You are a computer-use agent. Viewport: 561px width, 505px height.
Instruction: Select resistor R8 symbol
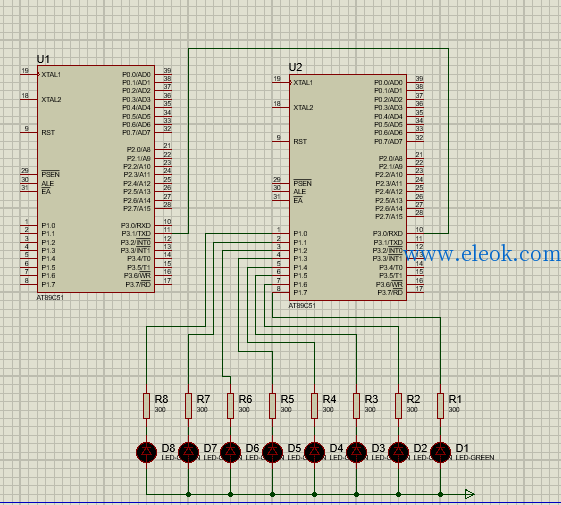point(146,406)
